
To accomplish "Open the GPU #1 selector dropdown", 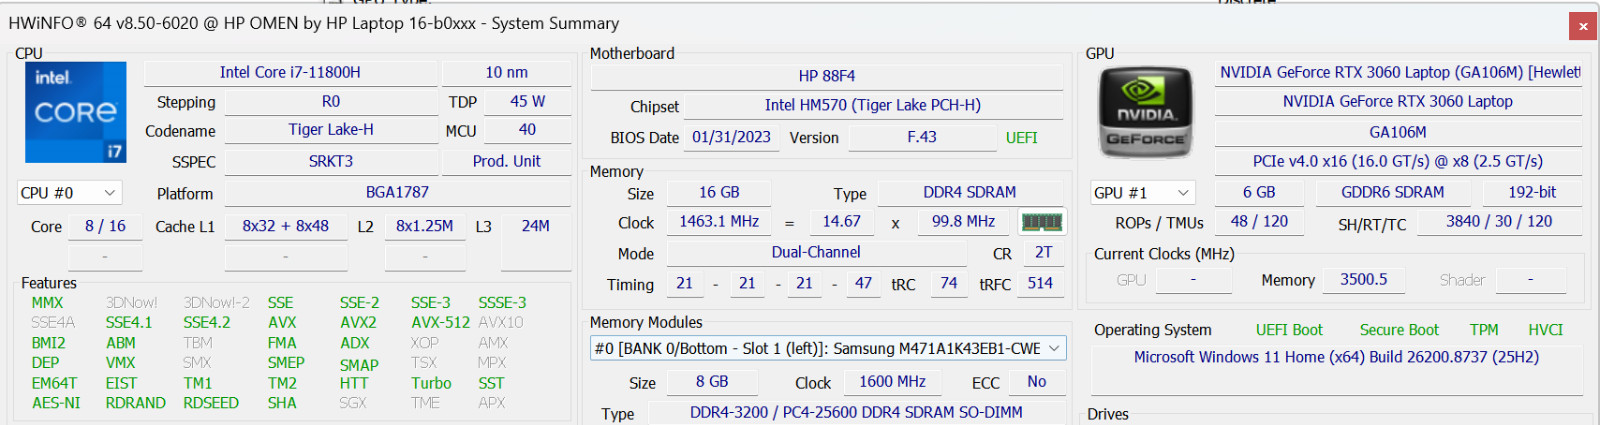I will [1143, 193].
